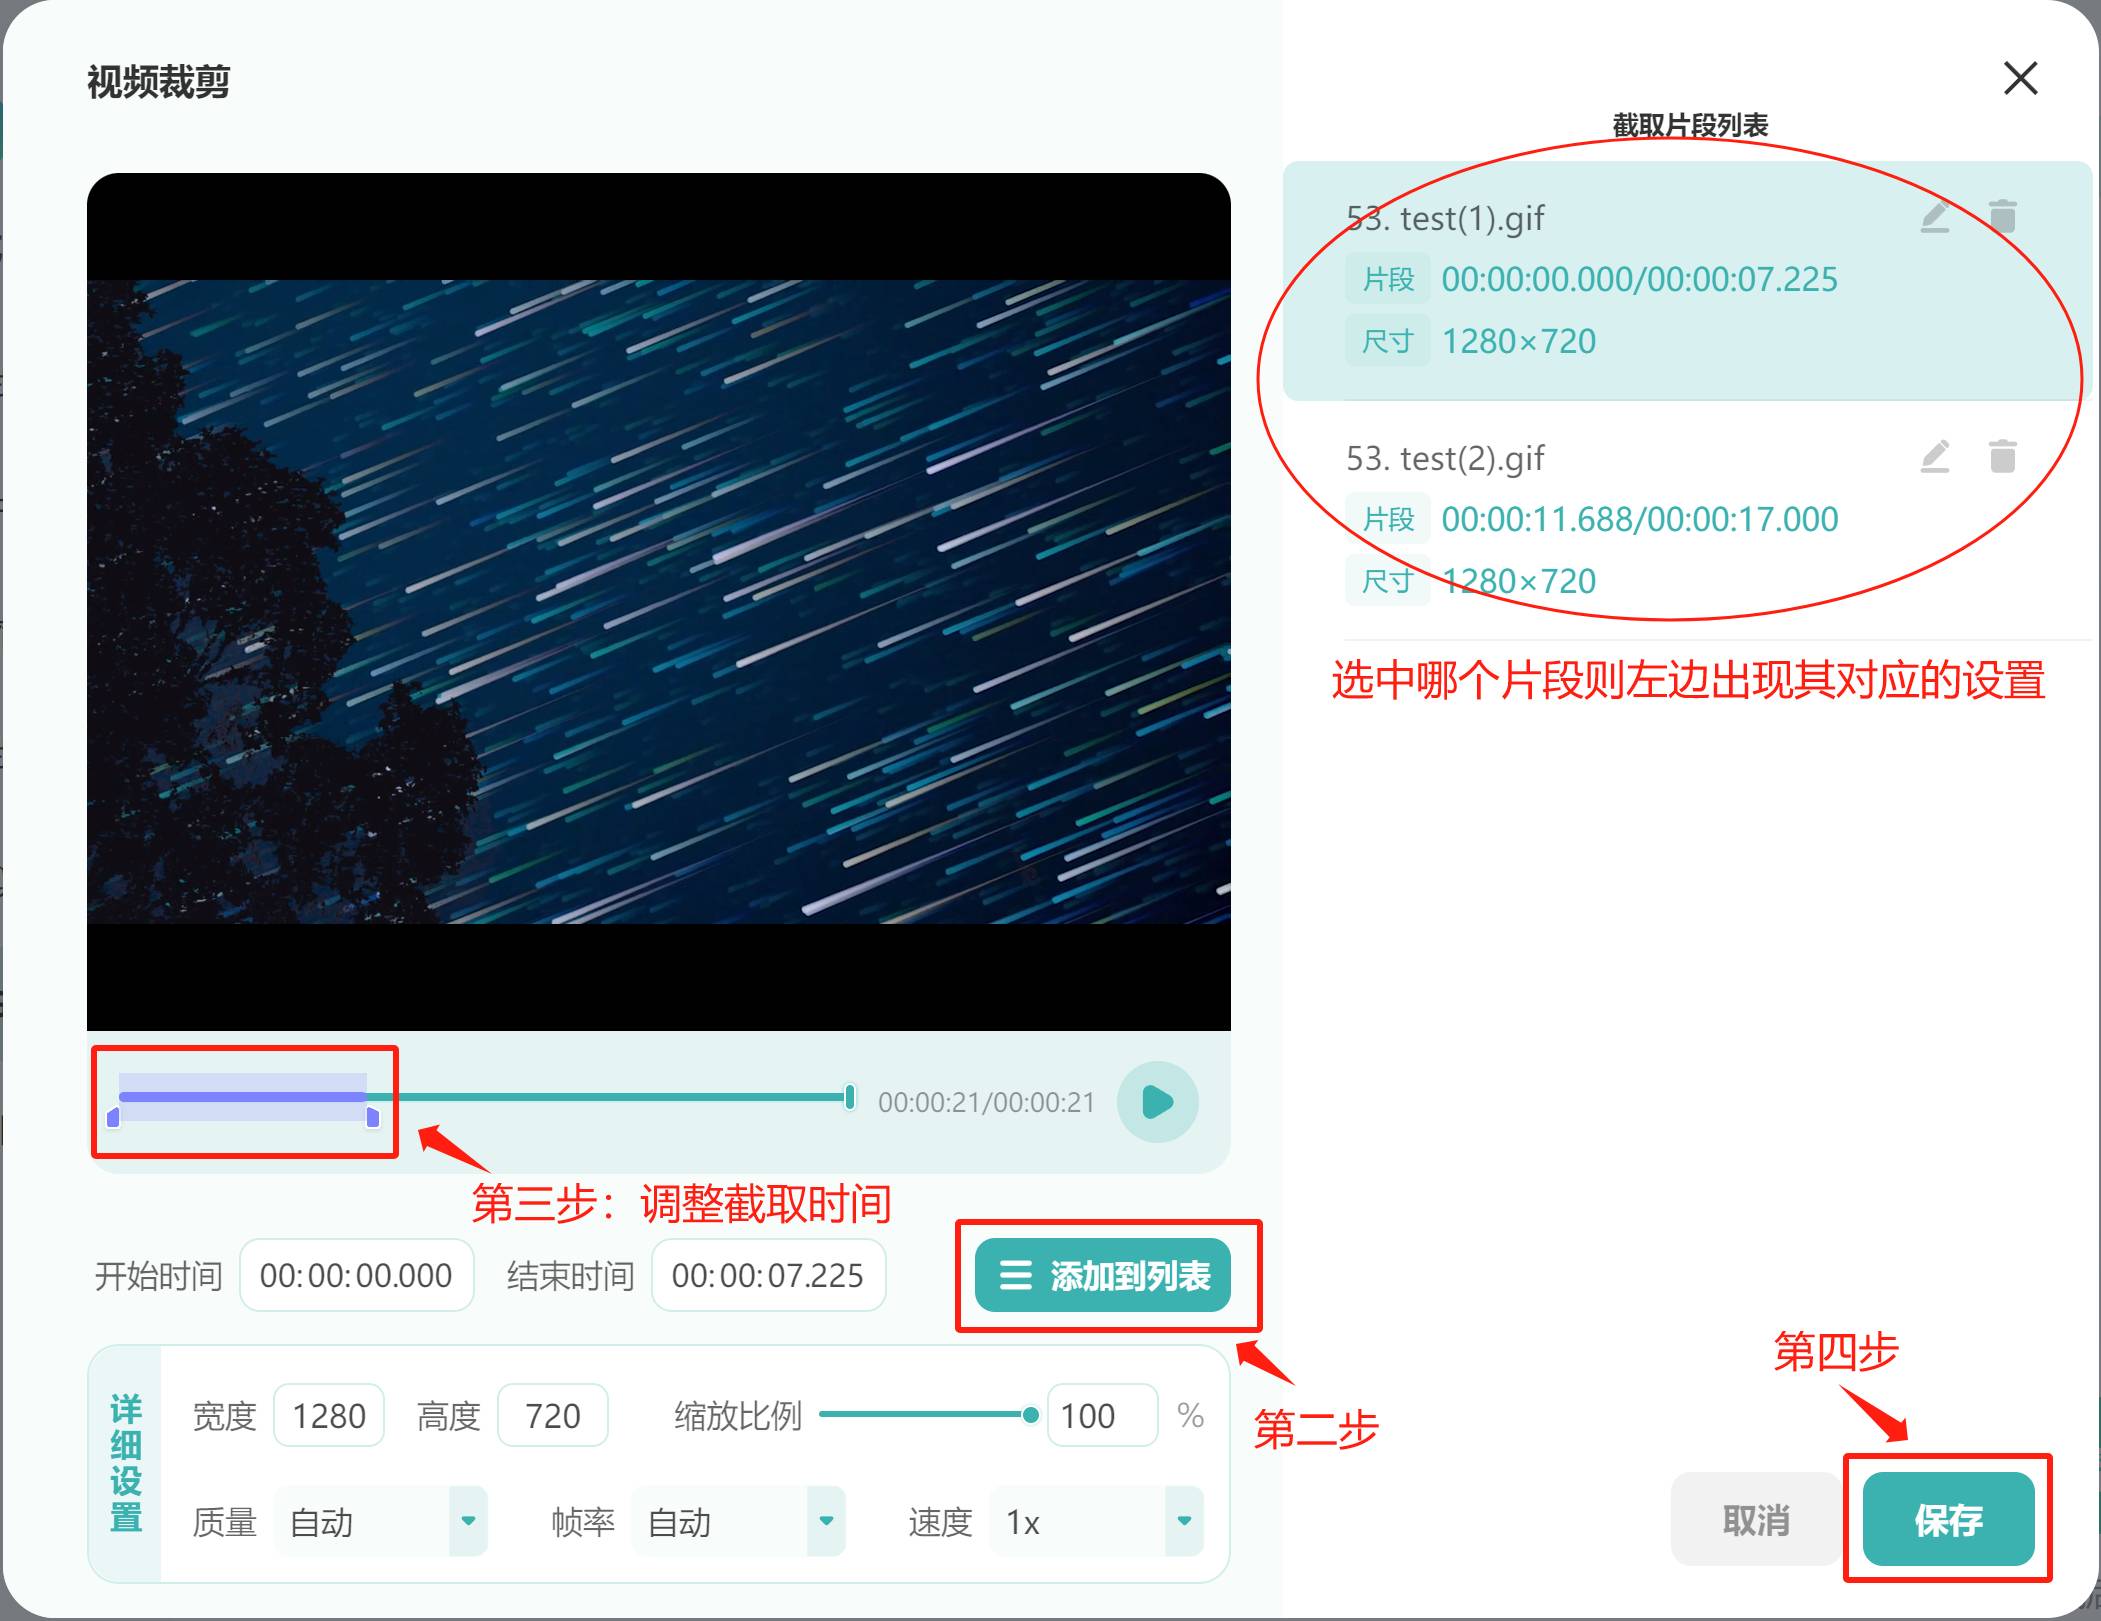
Task: Delete the test(1).gif segment with trash icon
Action: pos(2002,216)
